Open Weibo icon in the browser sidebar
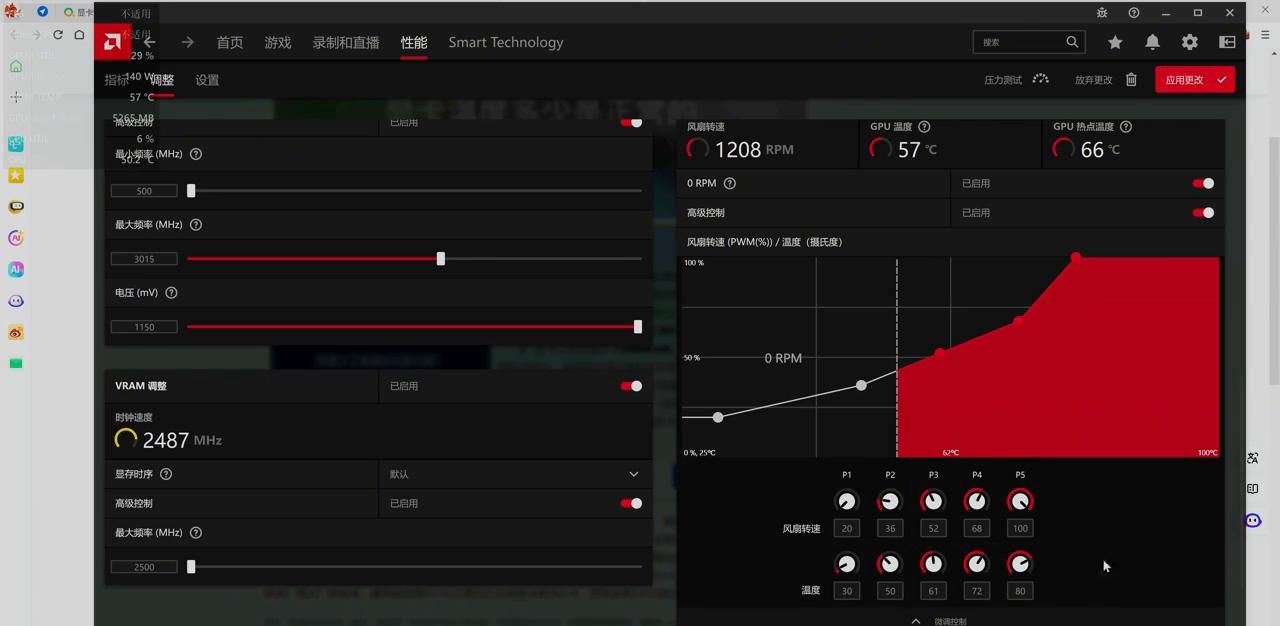Image resolution: width=1280 pixels, height=626 pixels. (16, 332)
